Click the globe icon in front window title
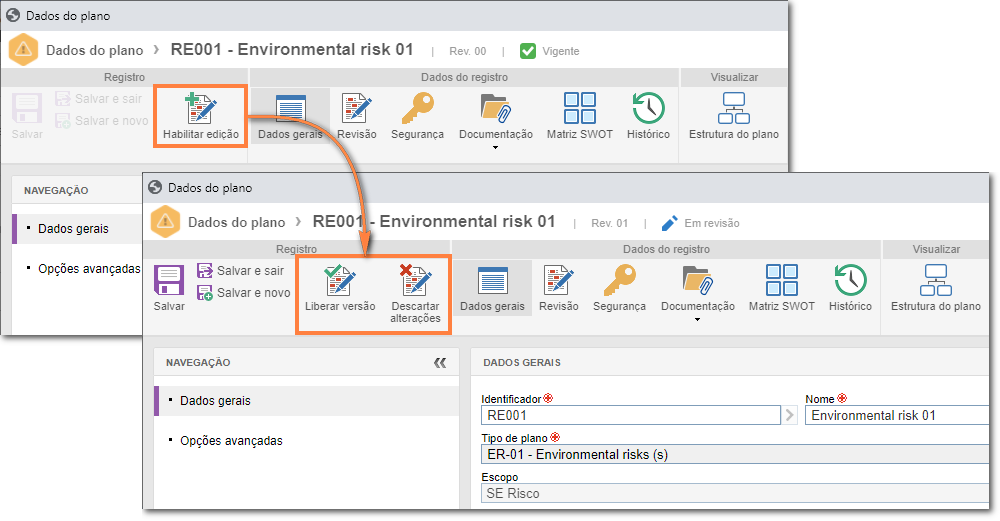Screen dimensions: 1000x521 (155, 187)
